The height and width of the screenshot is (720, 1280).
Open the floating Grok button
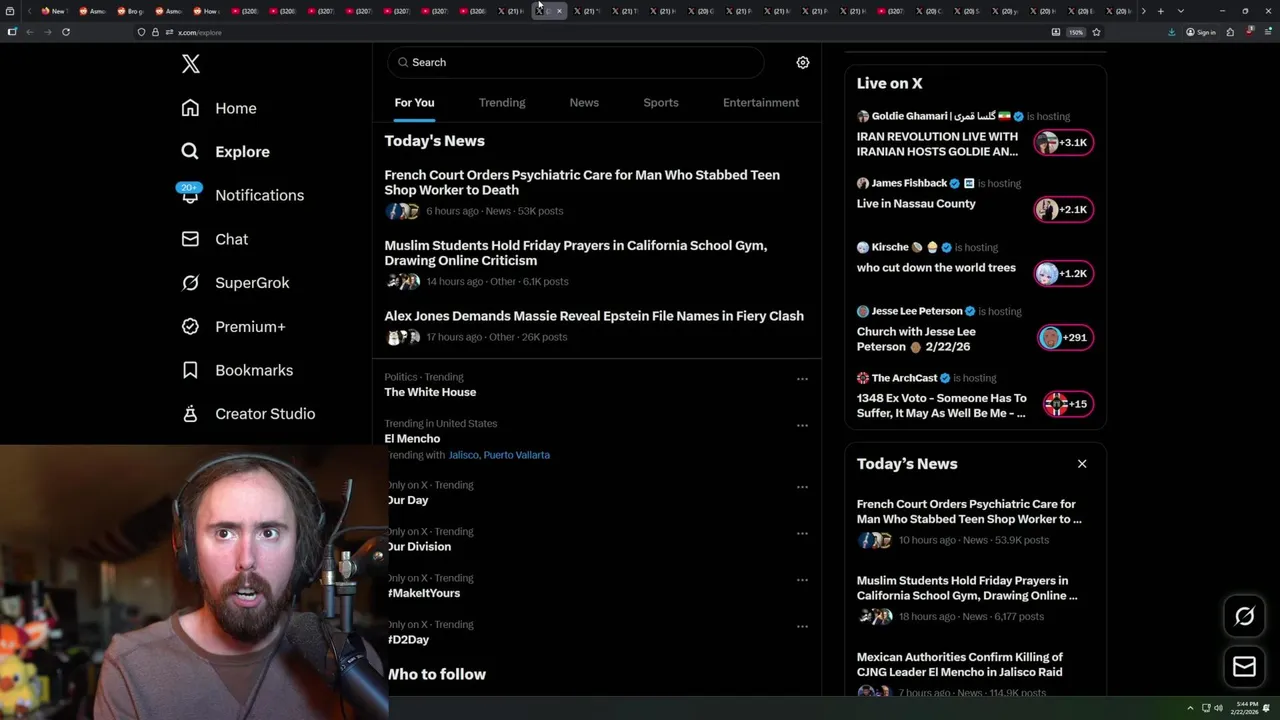pos(1244,616)
